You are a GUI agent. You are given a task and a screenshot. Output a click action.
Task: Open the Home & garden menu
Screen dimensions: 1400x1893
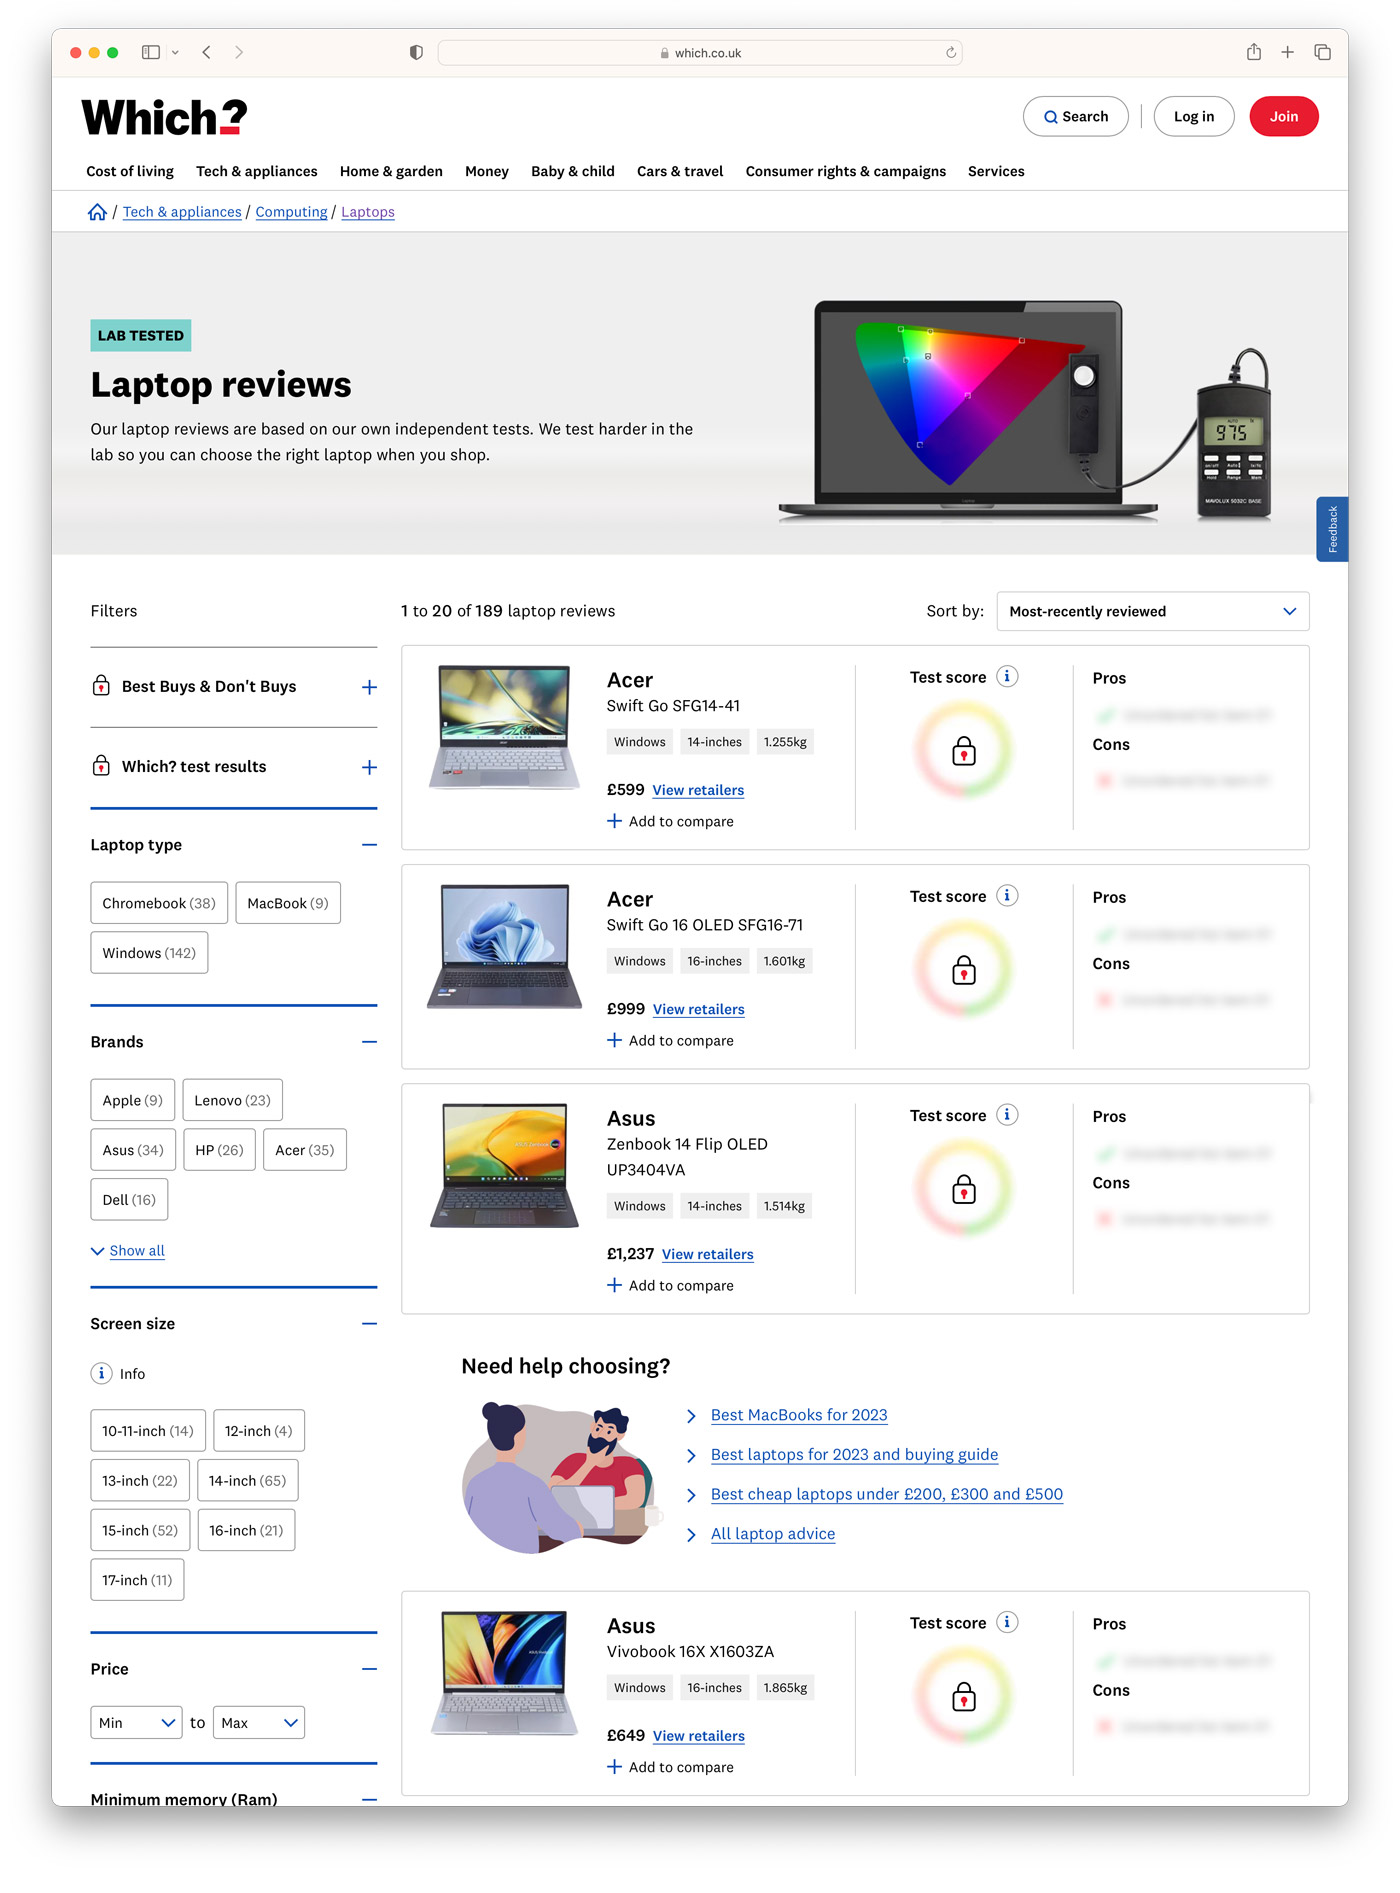[391, 171]
